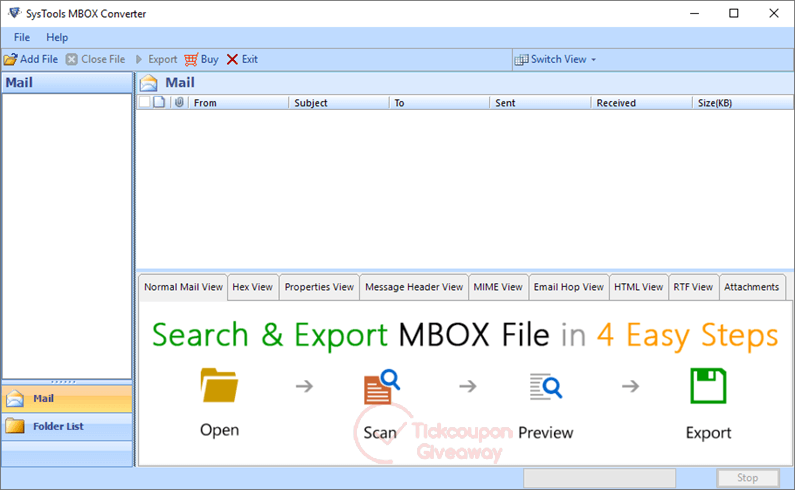Click the Folder List folder icon
This screenshot has height=490, width=795.
click(x=15, y=426)
